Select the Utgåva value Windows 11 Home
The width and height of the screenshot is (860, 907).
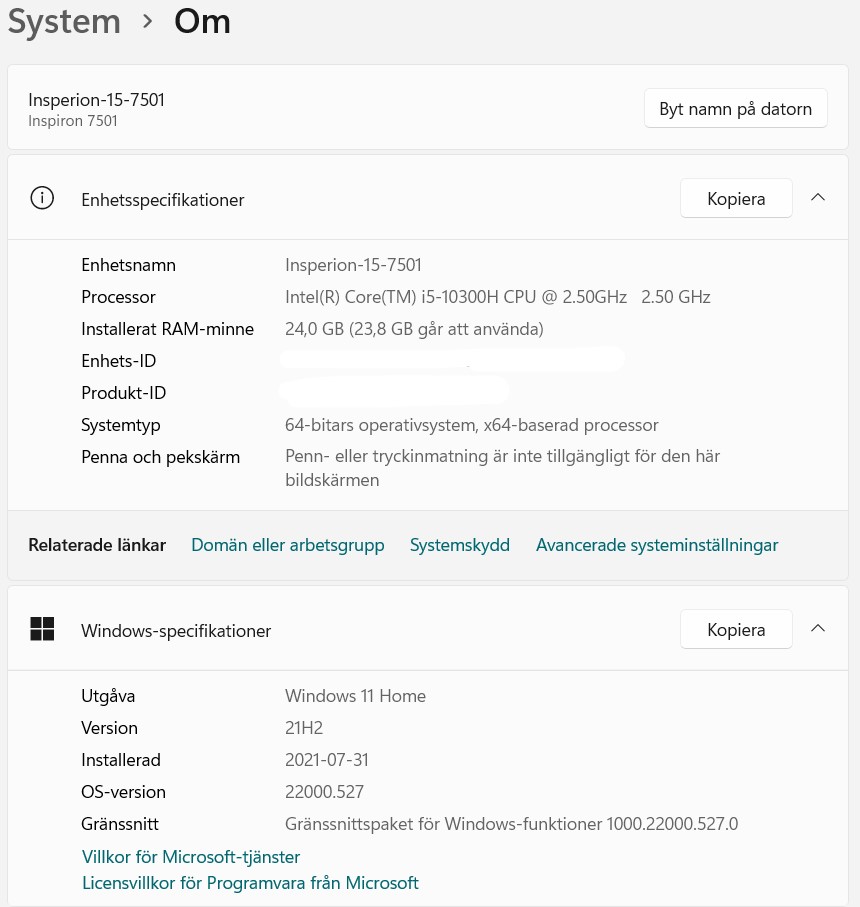355,696
